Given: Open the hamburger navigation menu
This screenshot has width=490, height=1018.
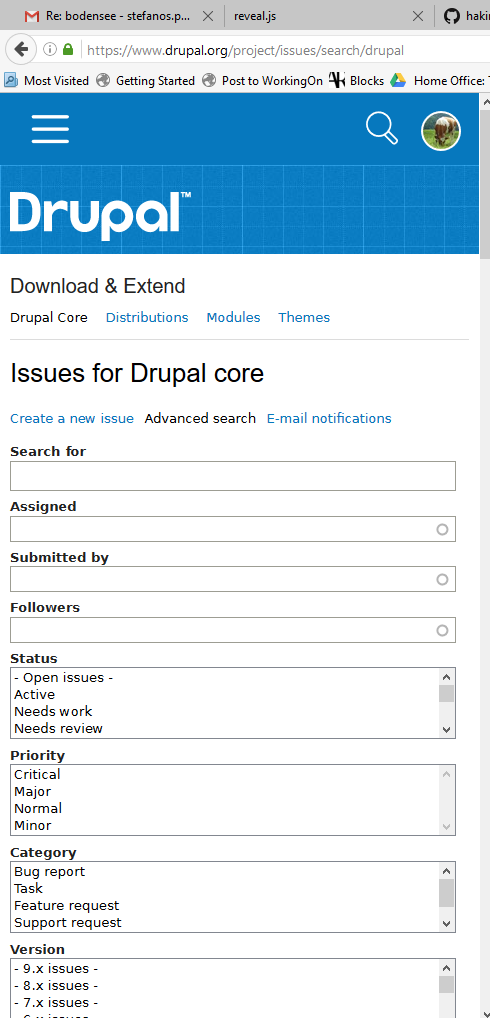Looking at the screenshot, I should click(x=50, y=129).
